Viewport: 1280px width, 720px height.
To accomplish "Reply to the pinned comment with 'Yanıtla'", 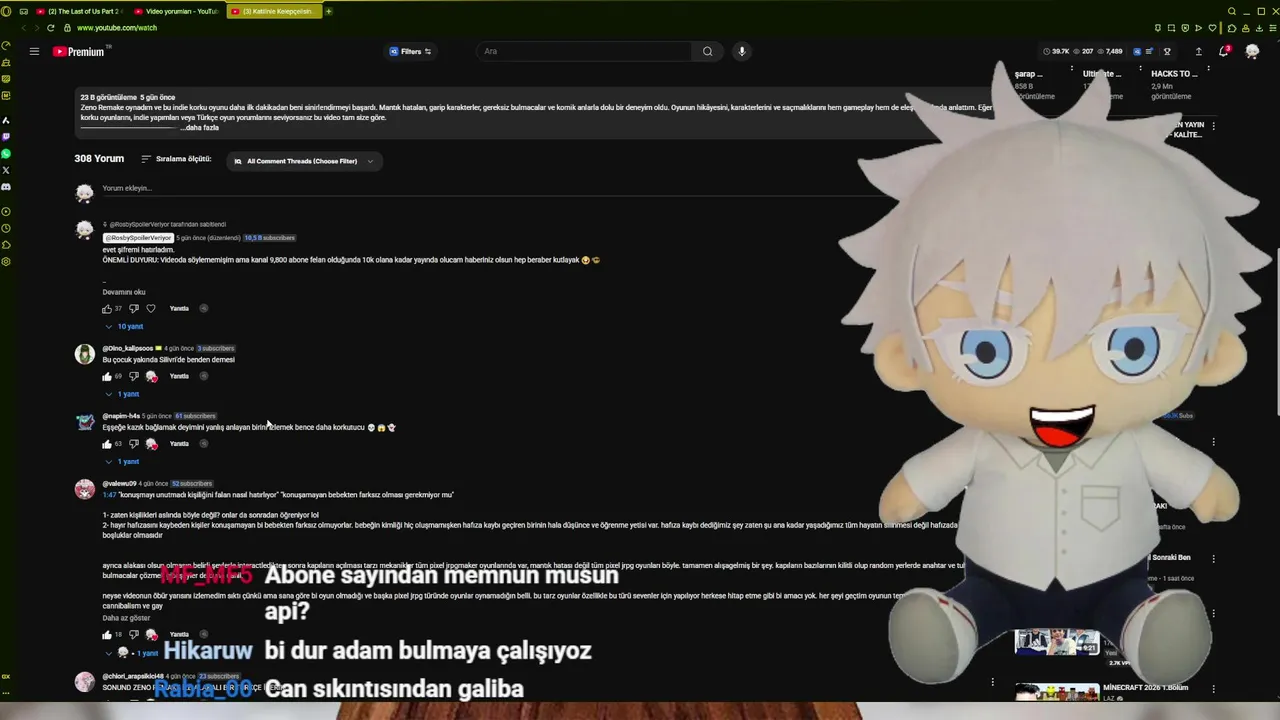I will click(179, 308).
